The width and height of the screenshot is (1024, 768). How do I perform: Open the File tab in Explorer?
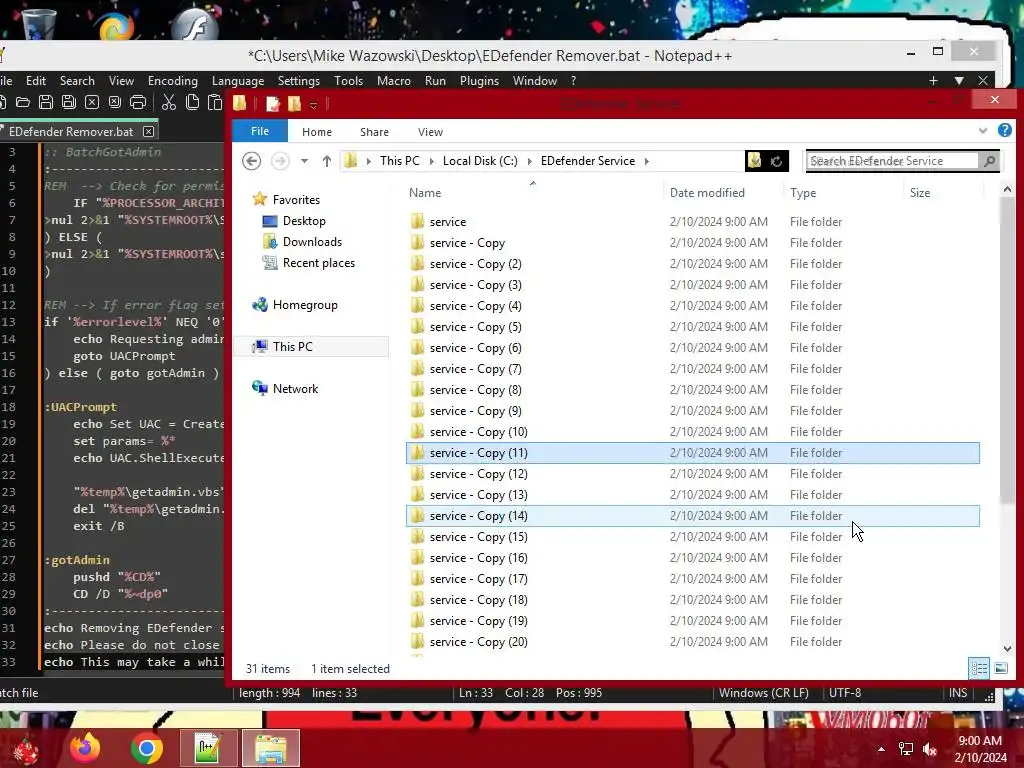pyautogui.click(x=260, y=131)
